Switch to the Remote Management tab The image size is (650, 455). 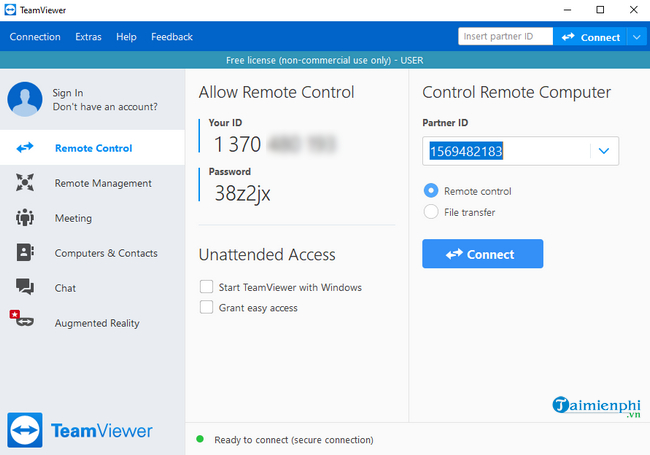[92, 183]
